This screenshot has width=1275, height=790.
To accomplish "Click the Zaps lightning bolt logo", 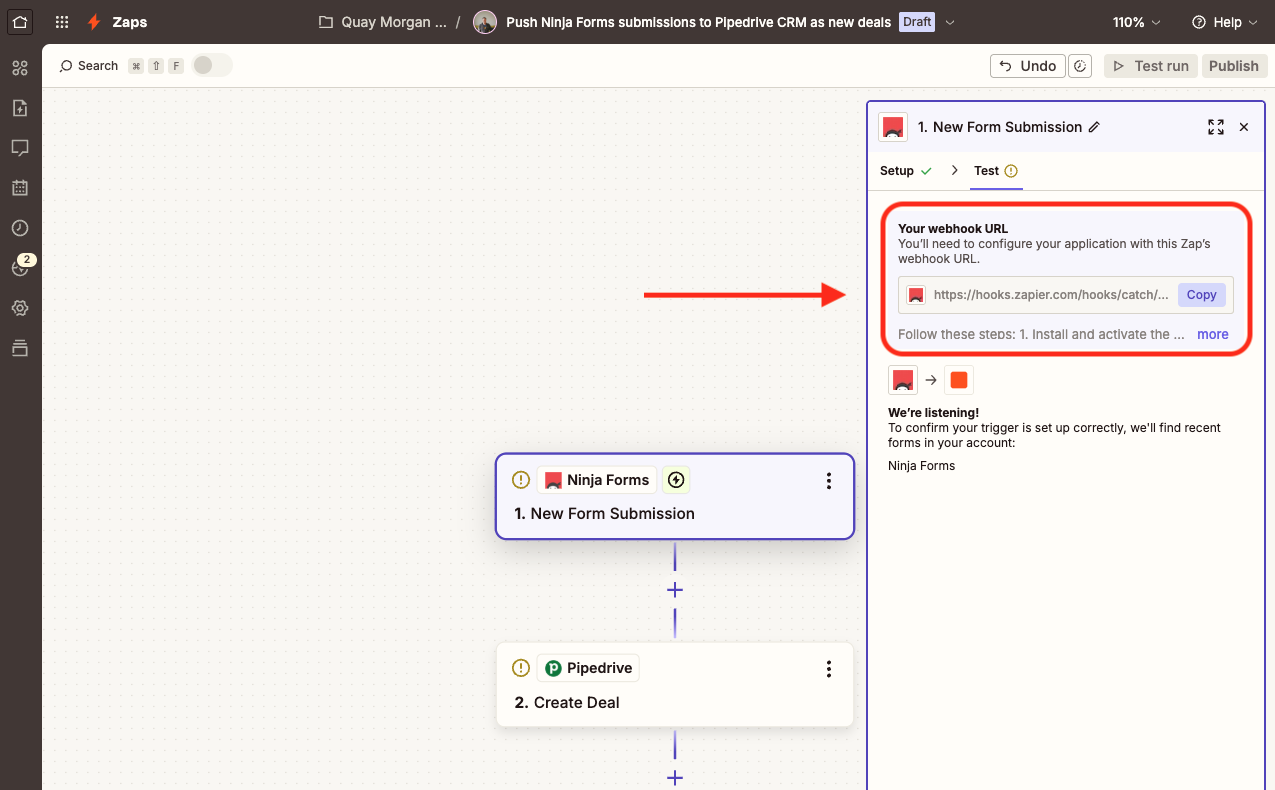I will coord(94,22).
